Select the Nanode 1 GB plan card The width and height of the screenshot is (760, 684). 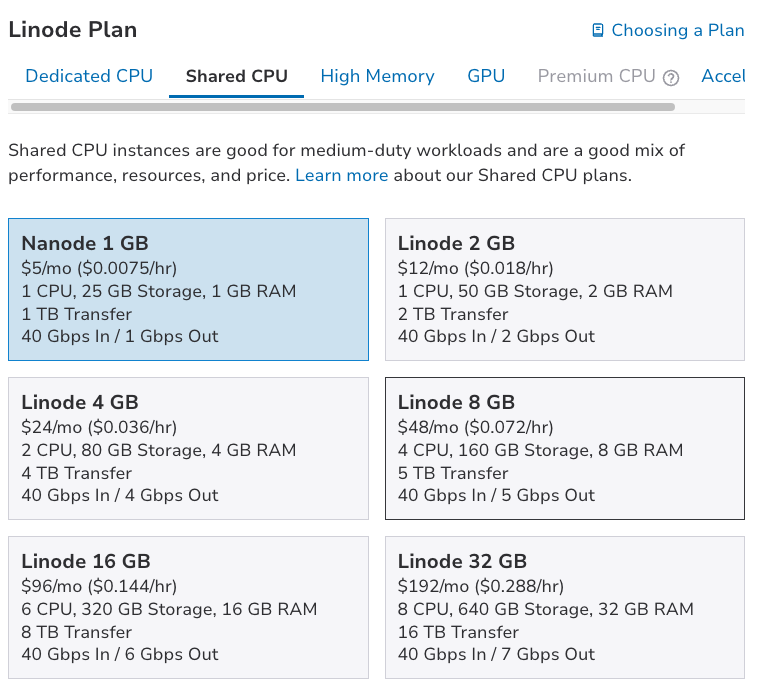[189, 289]
